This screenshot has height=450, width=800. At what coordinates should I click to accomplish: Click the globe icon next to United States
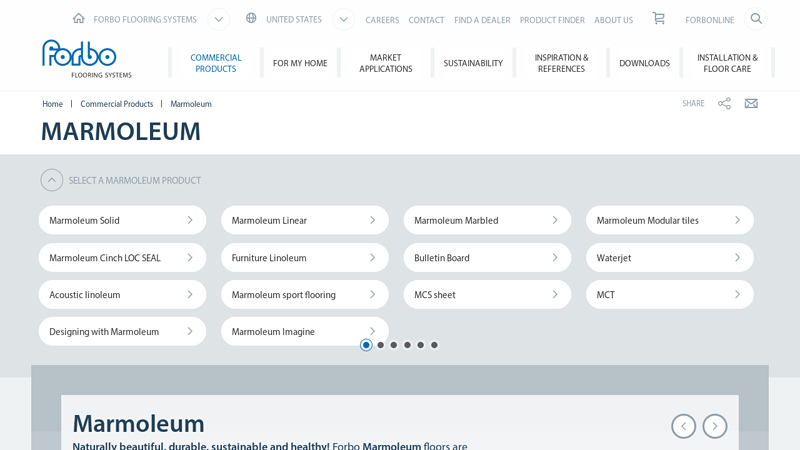pos(251,18)
